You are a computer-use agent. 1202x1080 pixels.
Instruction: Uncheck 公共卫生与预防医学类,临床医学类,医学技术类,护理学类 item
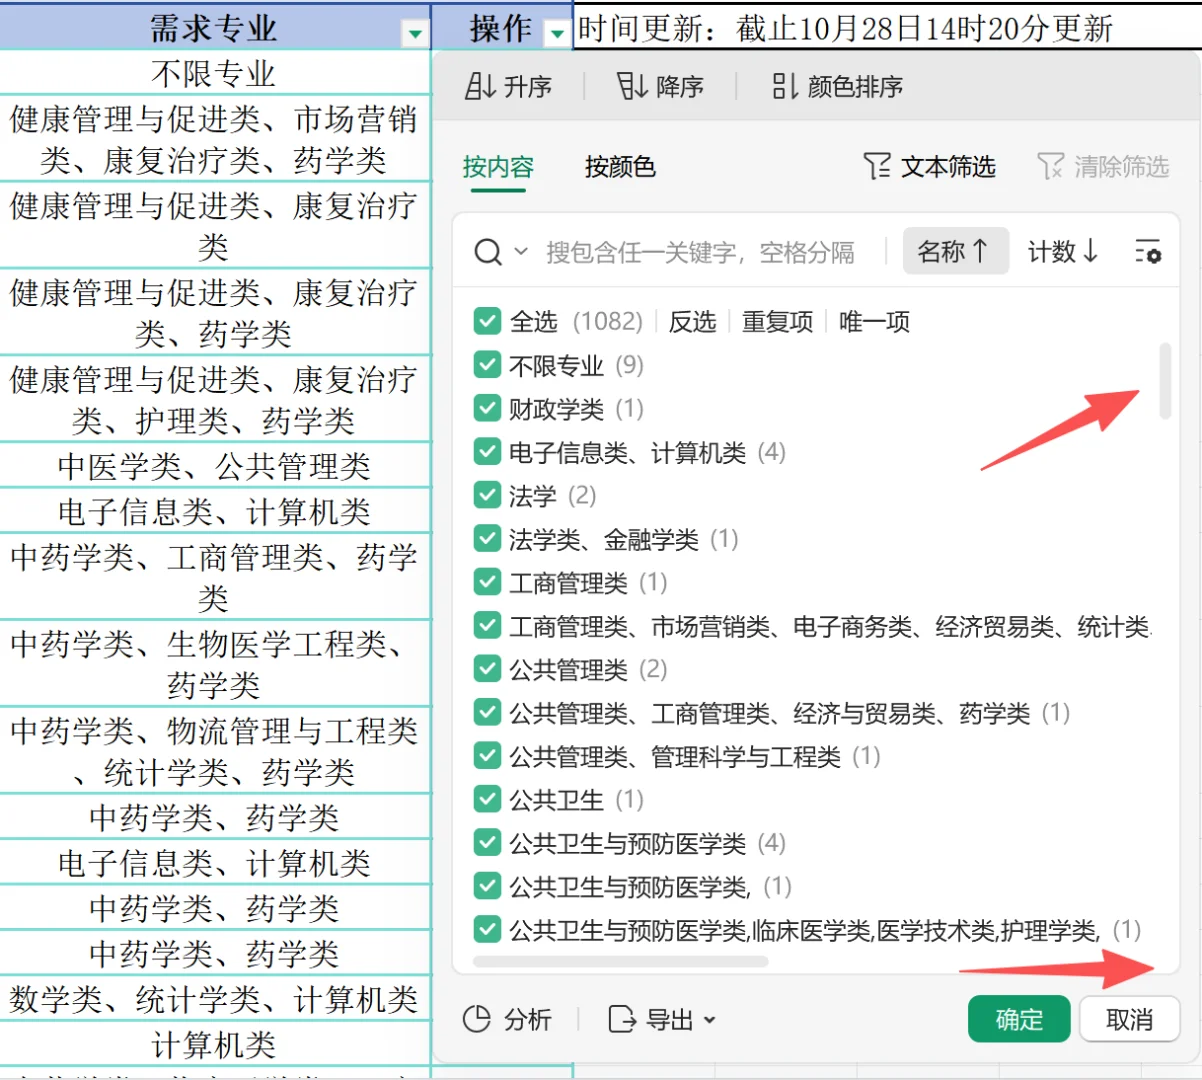pyautogui.click(x=487, y=930)
